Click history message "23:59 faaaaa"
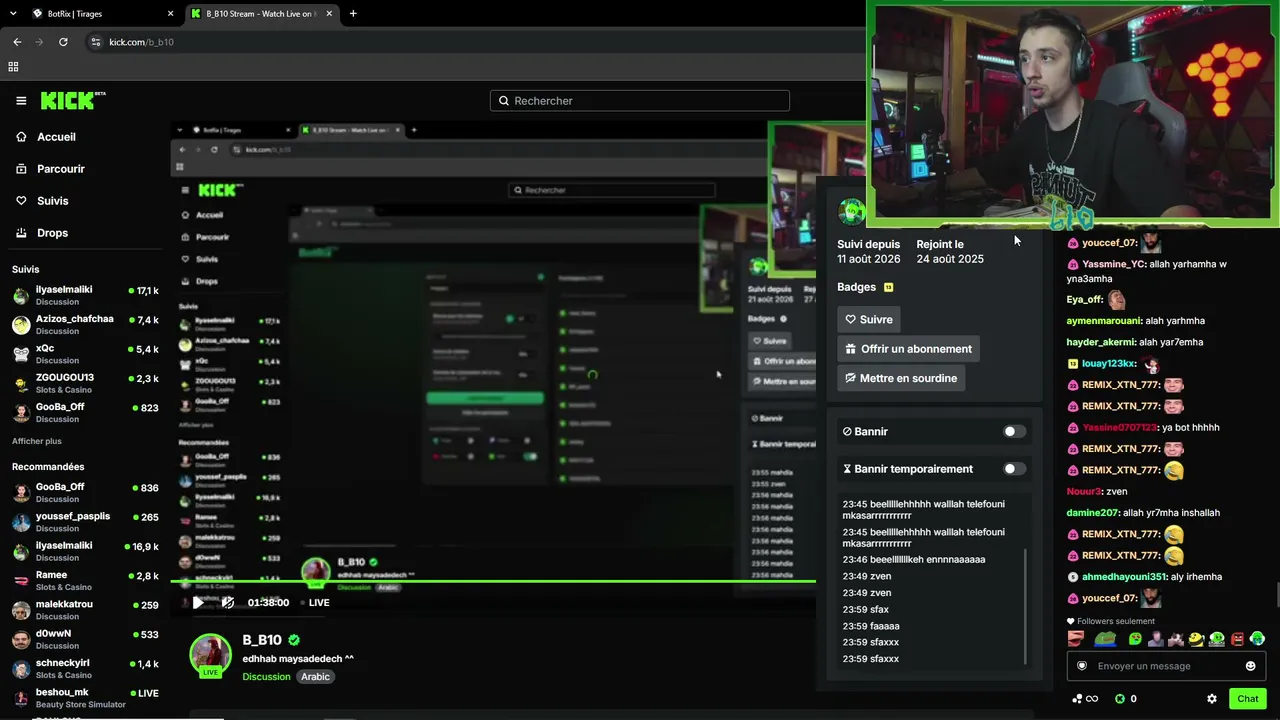This screenshot has width=1280, height=720. pyautogui.click(x=871, y=626)
